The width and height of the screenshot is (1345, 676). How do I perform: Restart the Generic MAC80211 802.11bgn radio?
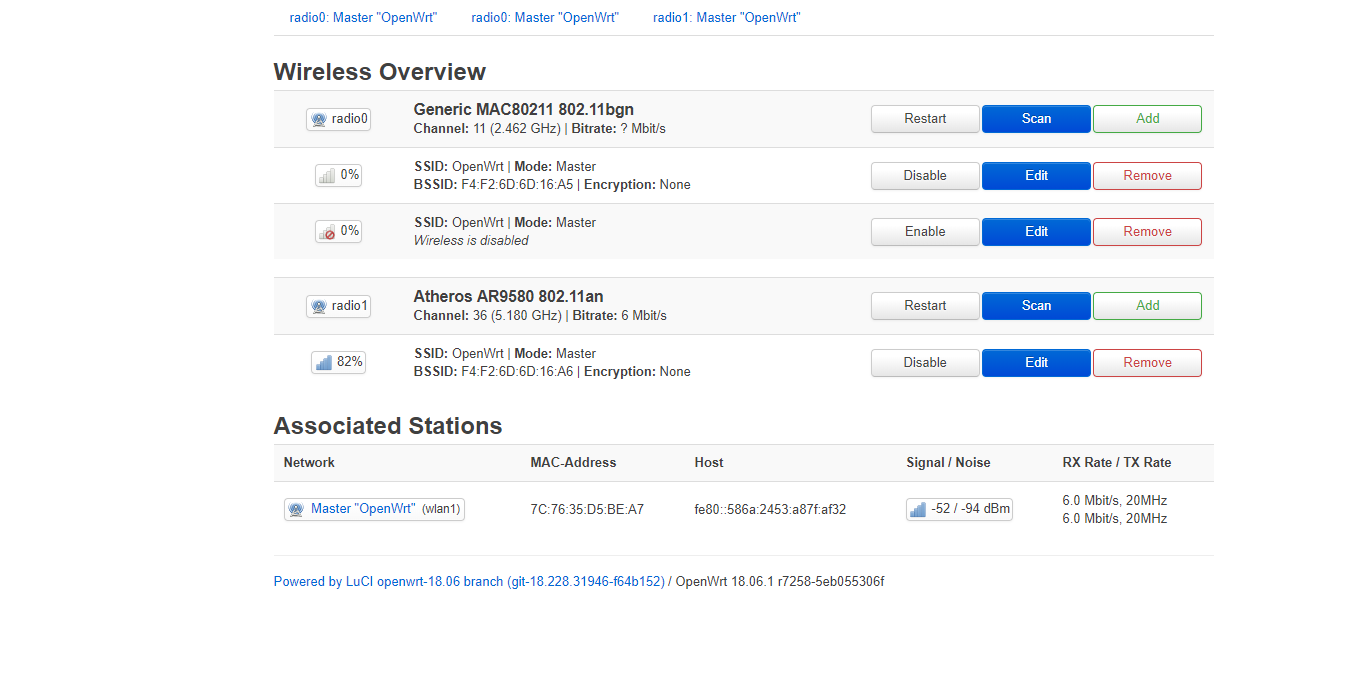click(925, 119)
